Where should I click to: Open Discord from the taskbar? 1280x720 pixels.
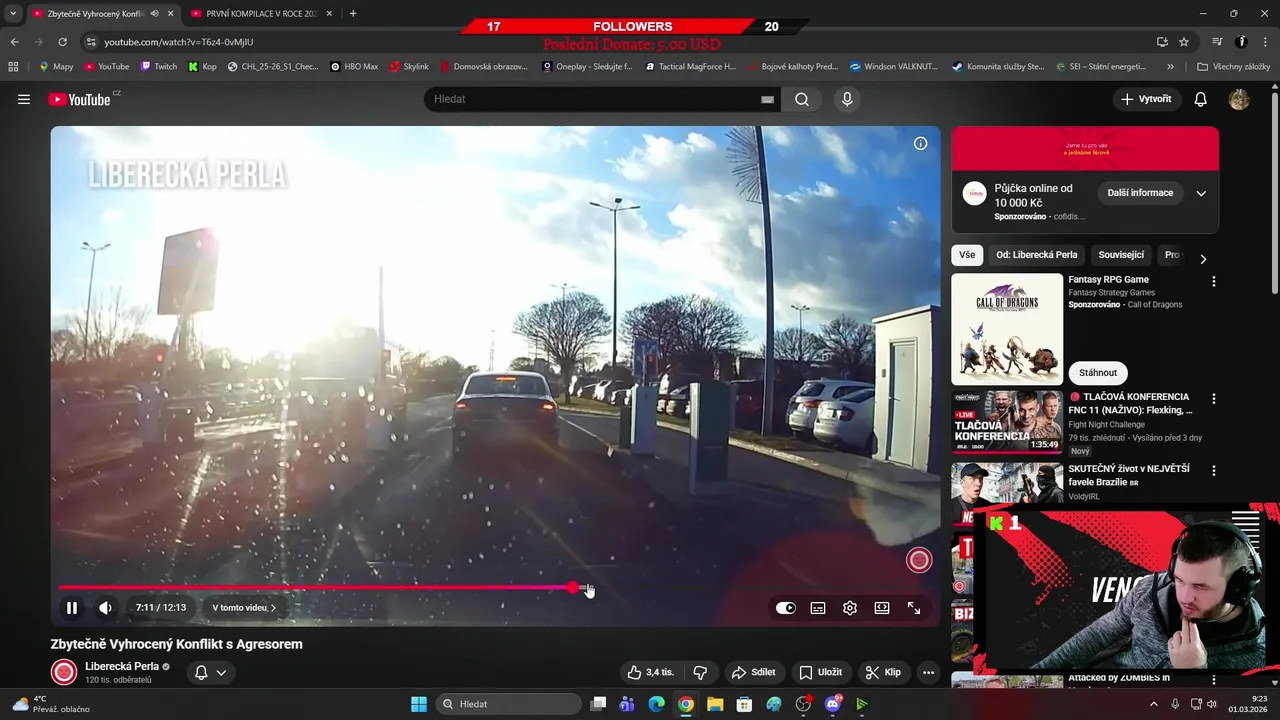click(x=833, y=704)
